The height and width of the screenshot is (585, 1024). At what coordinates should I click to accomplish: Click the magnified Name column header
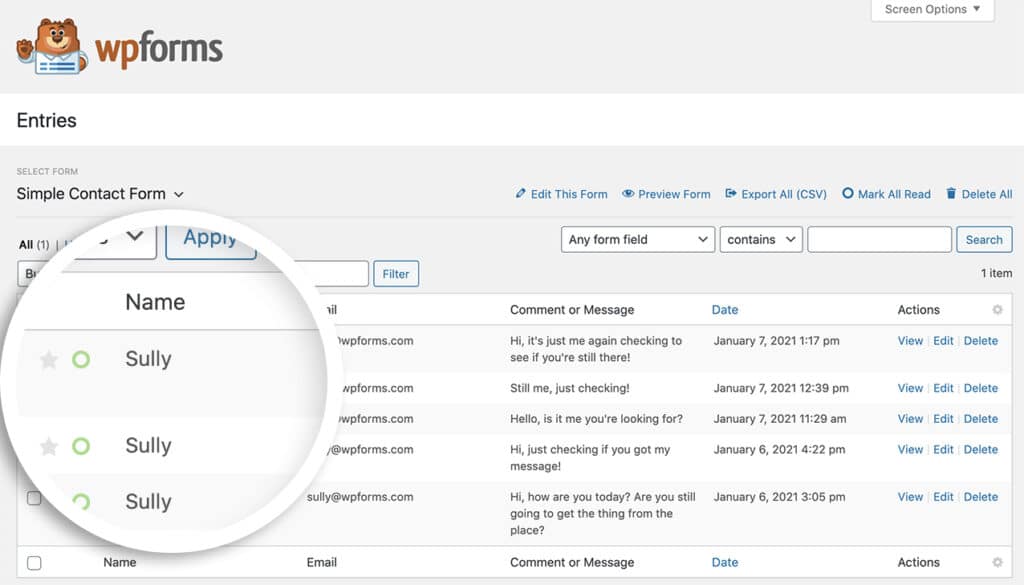pyautogui.click(x=155, y=302)
